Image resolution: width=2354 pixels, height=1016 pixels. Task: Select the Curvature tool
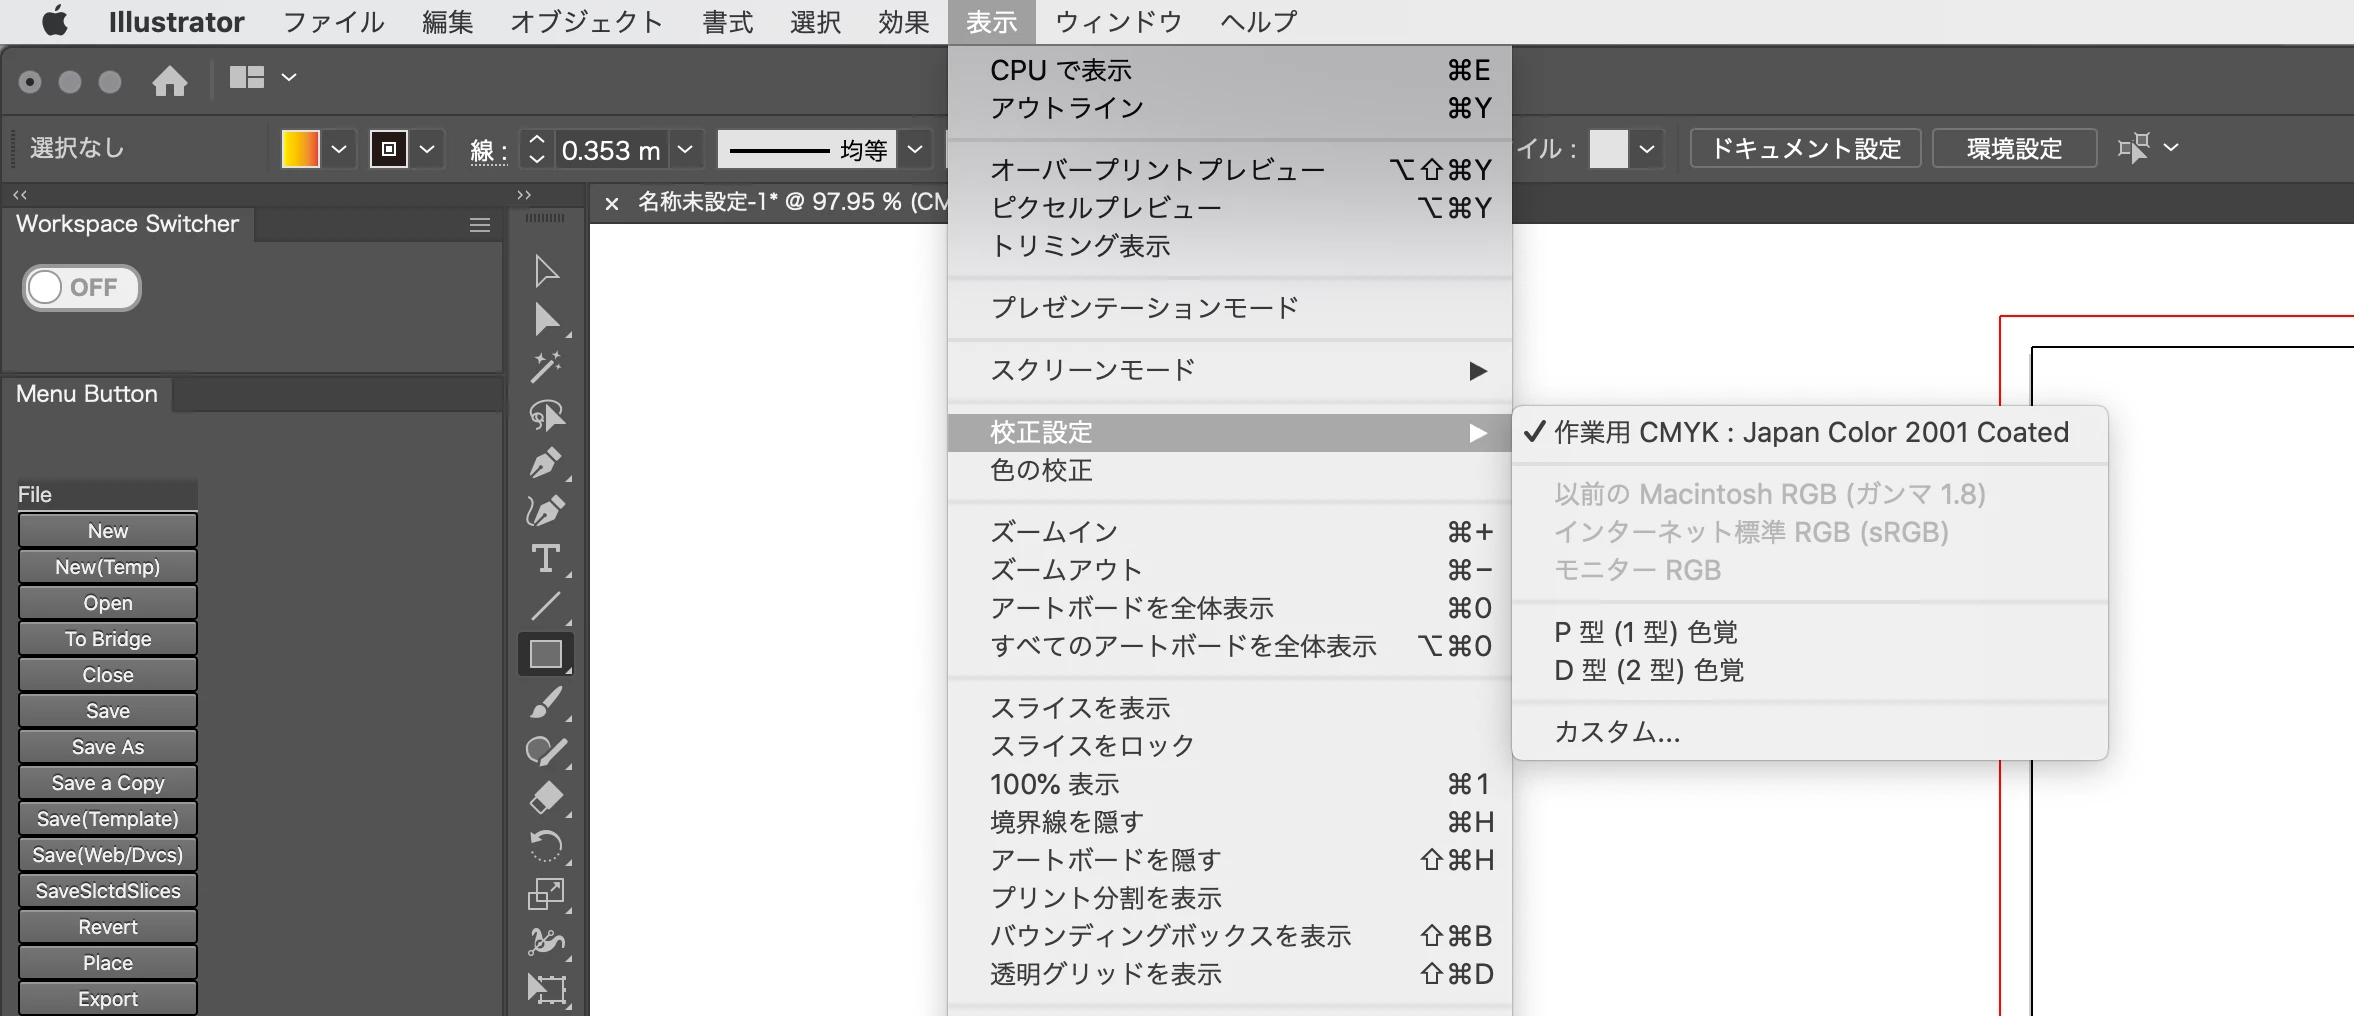(546, 511)
